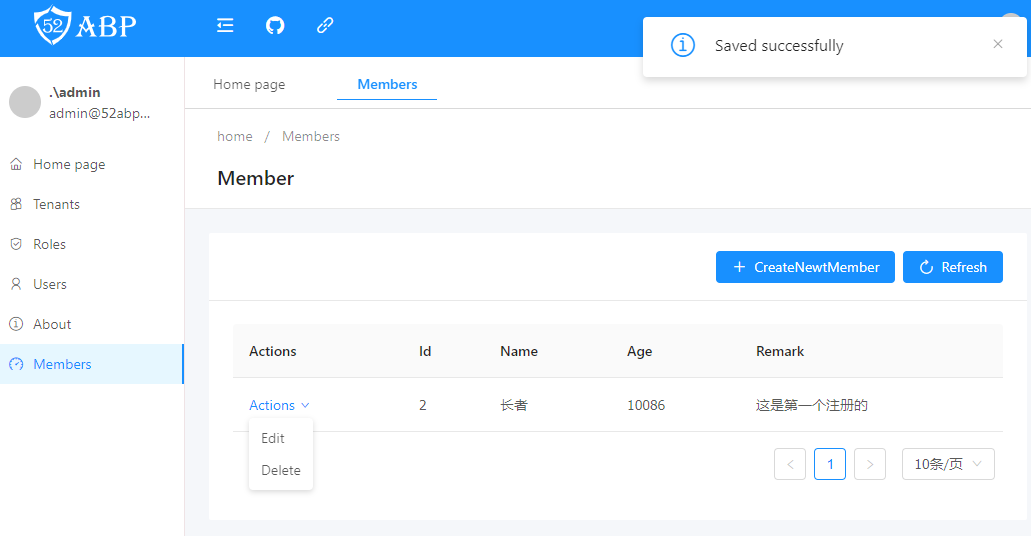This screenshot has width=1031, height=536.
Task: Collapse the sidebar using the menu-fold icon
Action: click(x=225, y=26)
